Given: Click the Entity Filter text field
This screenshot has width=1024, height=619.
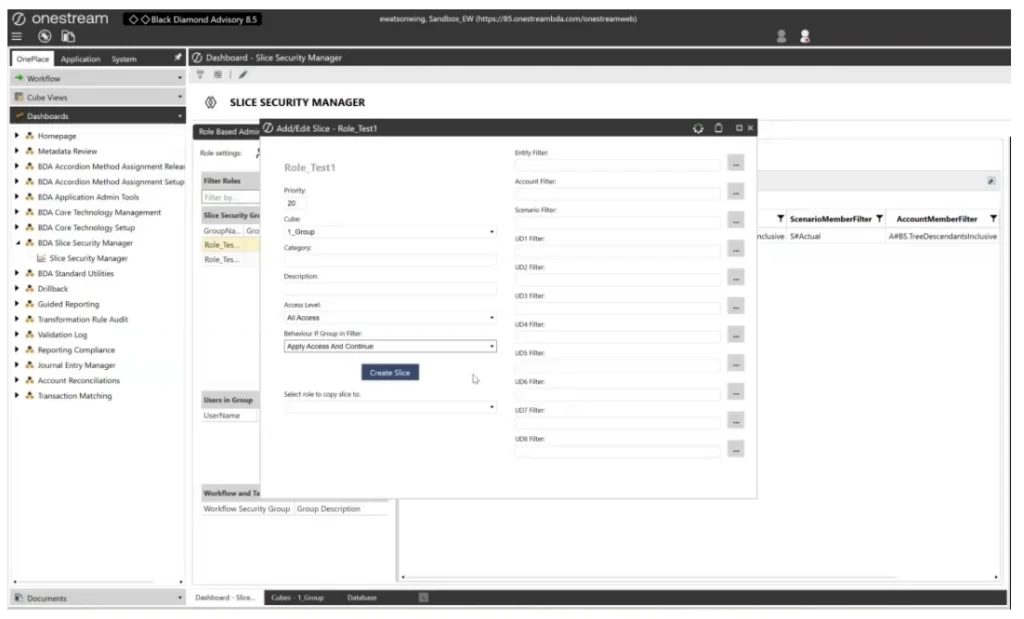Looking at the screenshot, I should 618,165.
